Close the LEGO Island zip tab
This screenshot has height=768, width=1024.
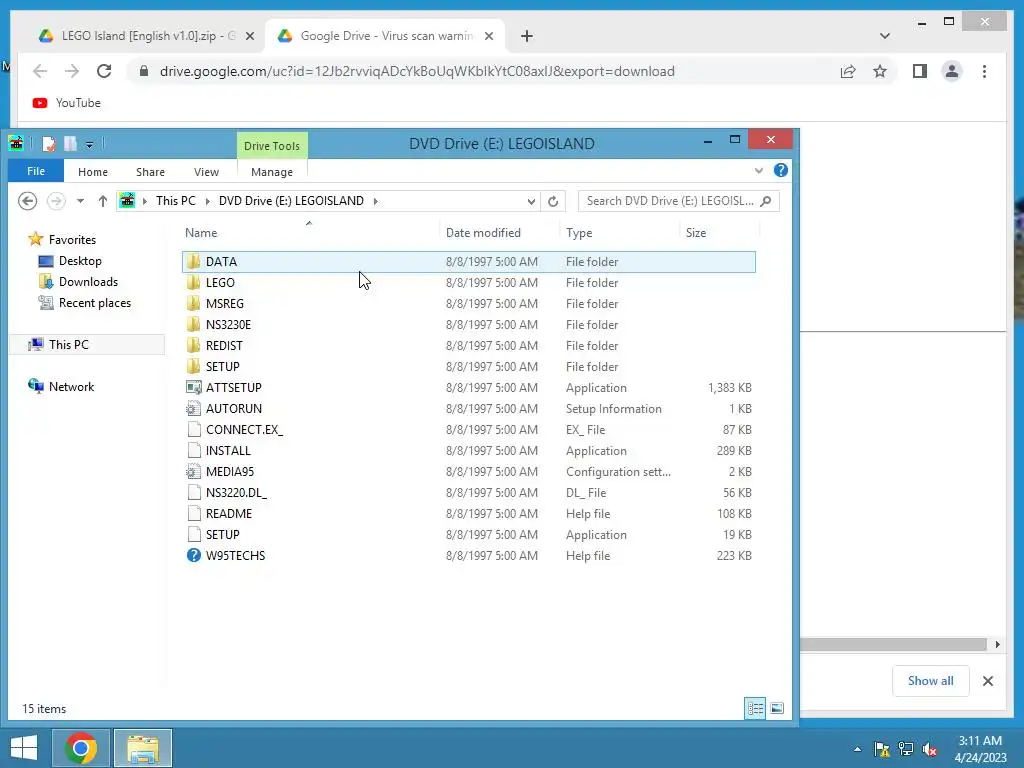click(249, 36)
